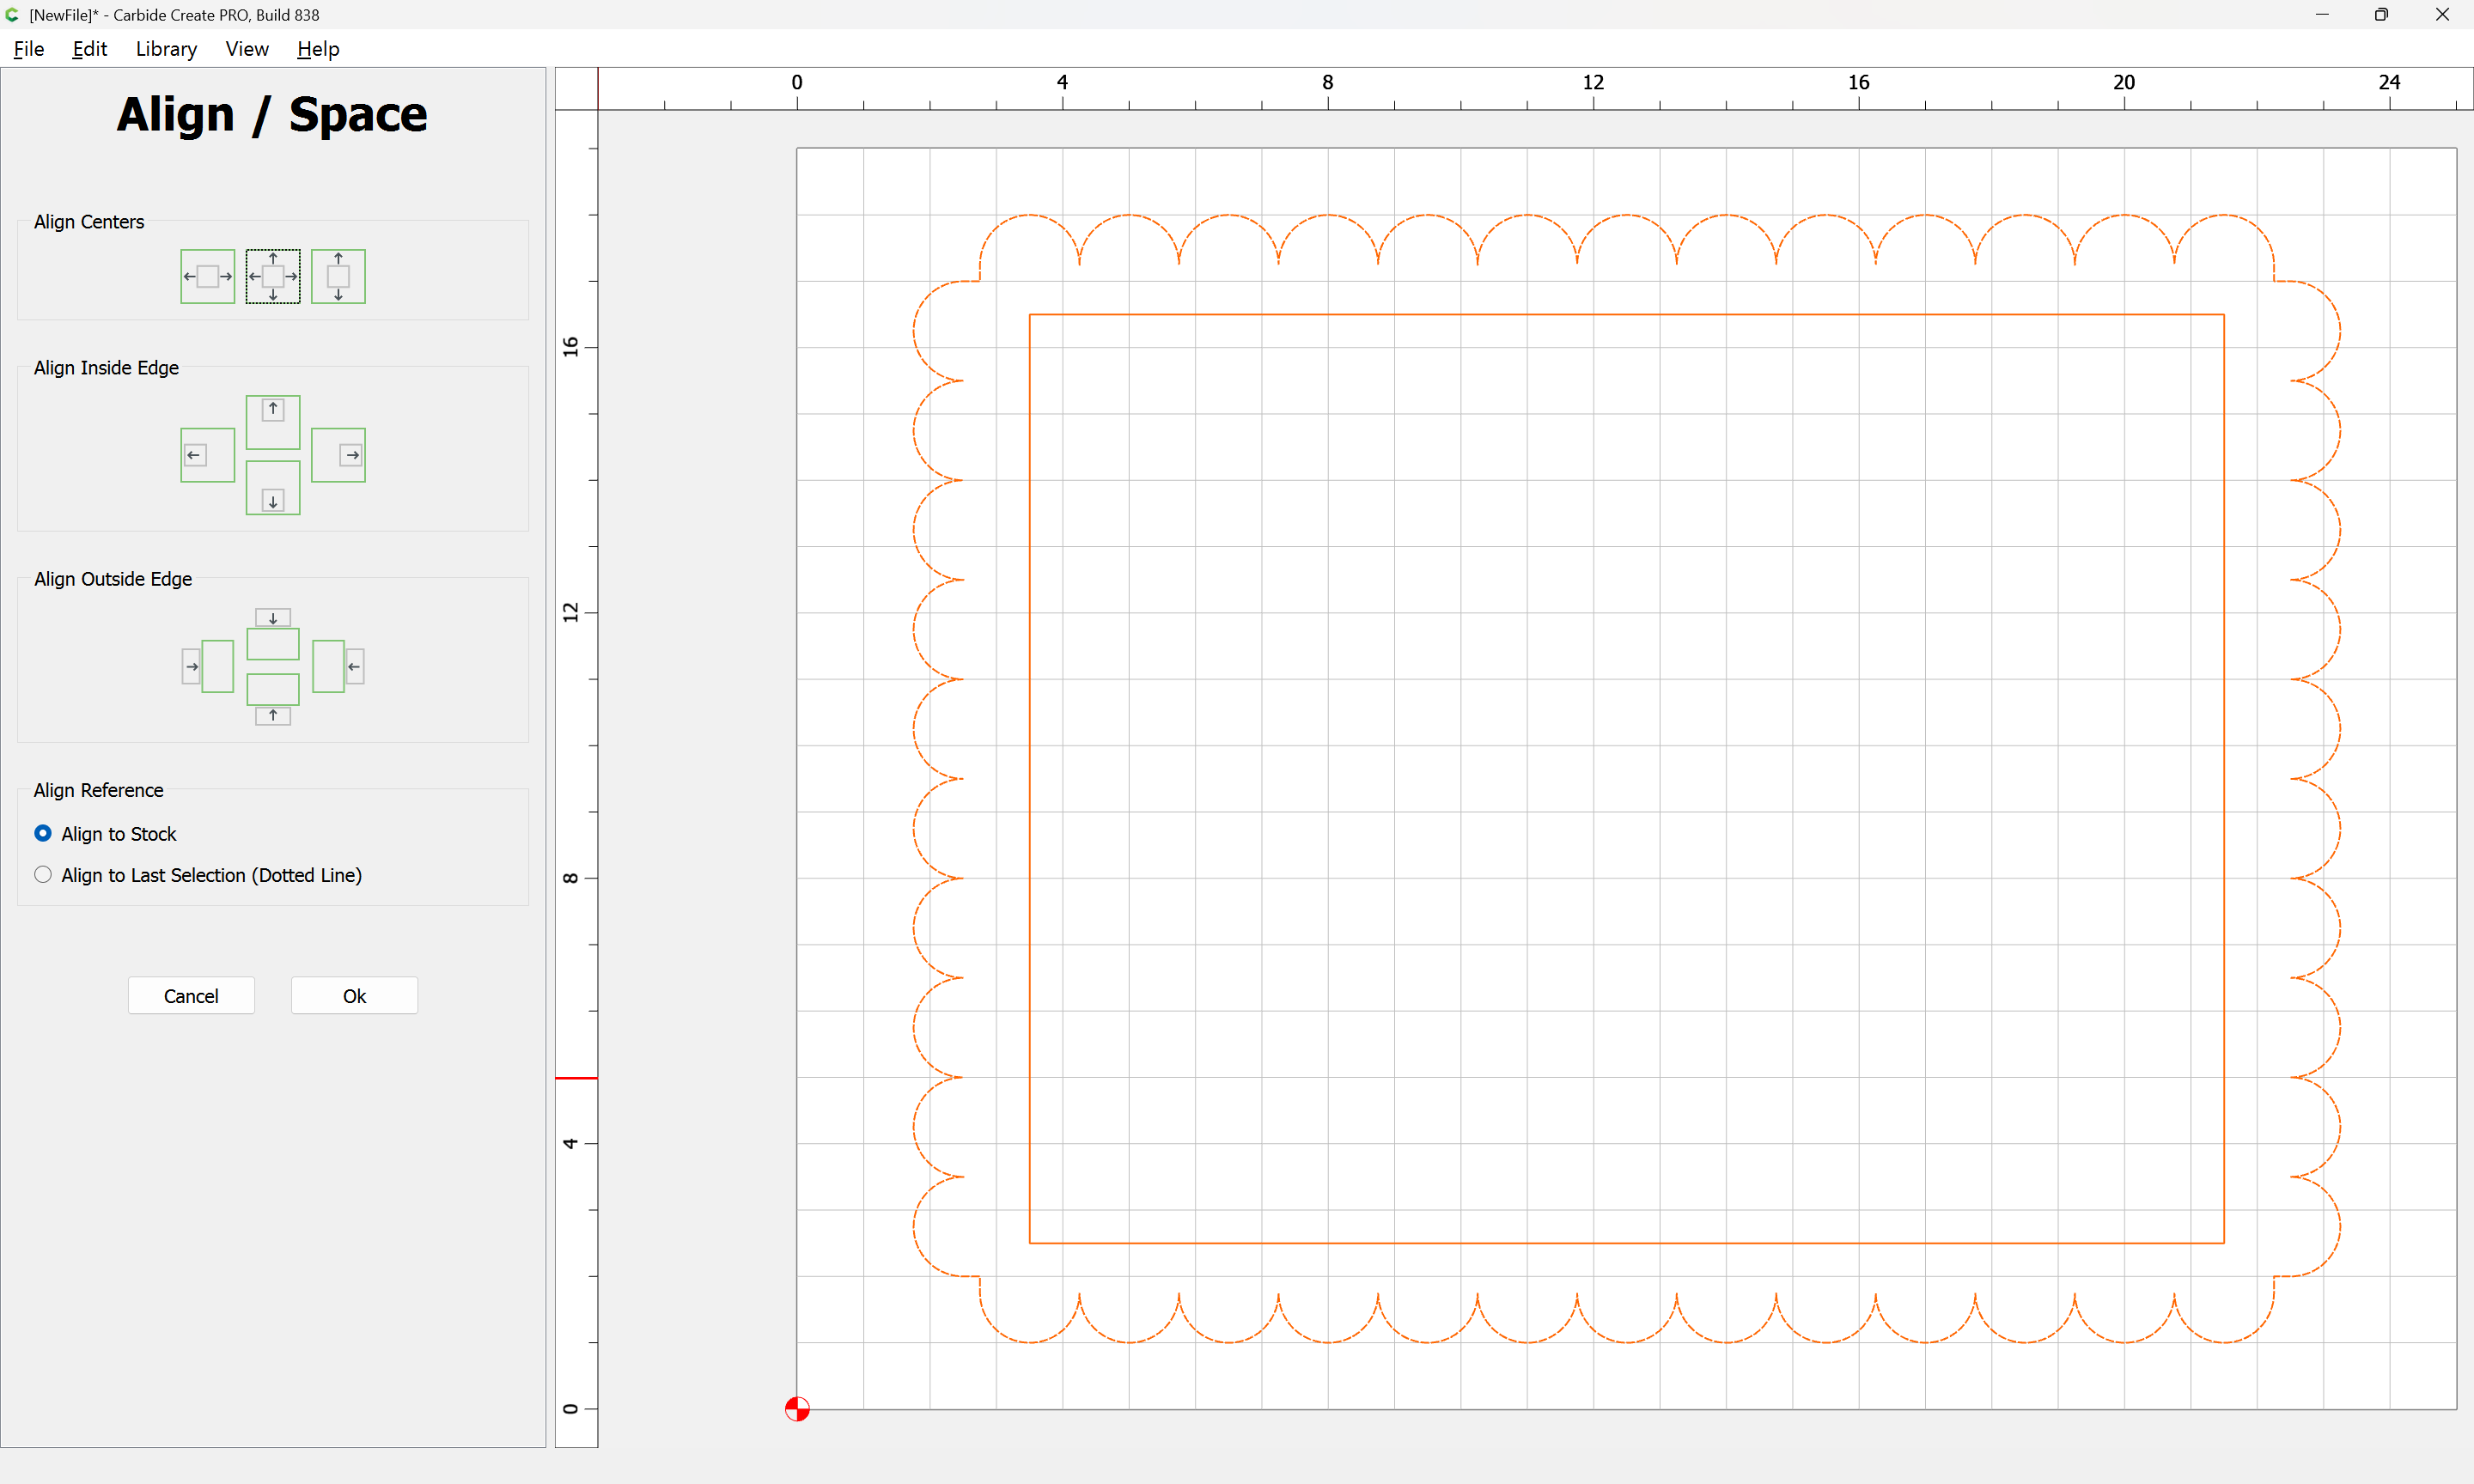Viewport: 2474px width, 1484px height.
Task: Select Align to Stock radio option
Action: click(x=43, y=833)
